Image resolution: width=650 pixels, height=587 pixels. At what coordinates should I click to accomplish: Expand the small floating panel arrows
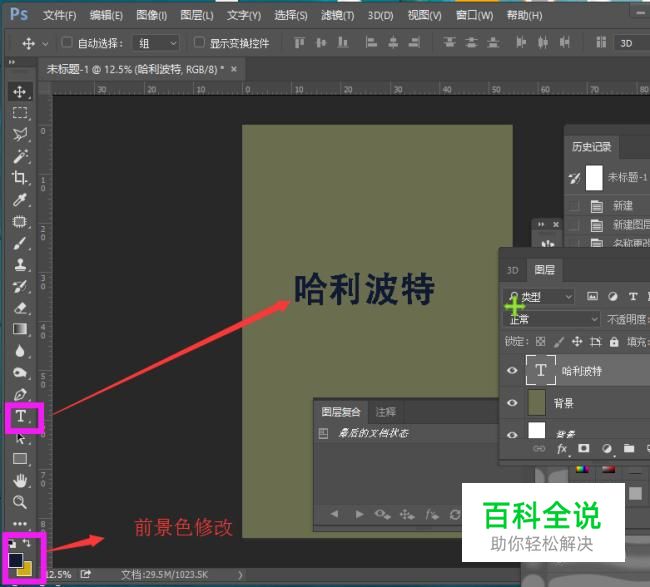(x=541, y=224)
